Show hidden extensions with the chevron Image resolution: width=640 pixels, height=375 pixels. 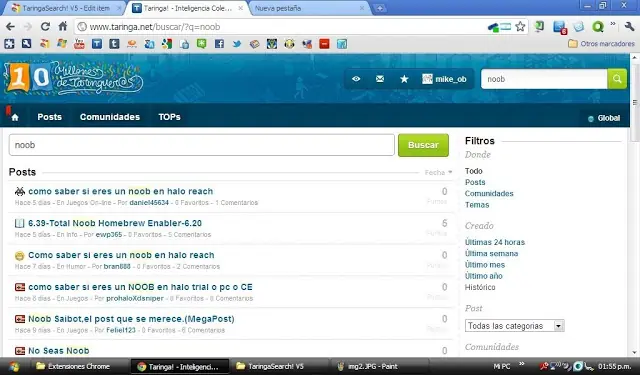pos(613,24)
